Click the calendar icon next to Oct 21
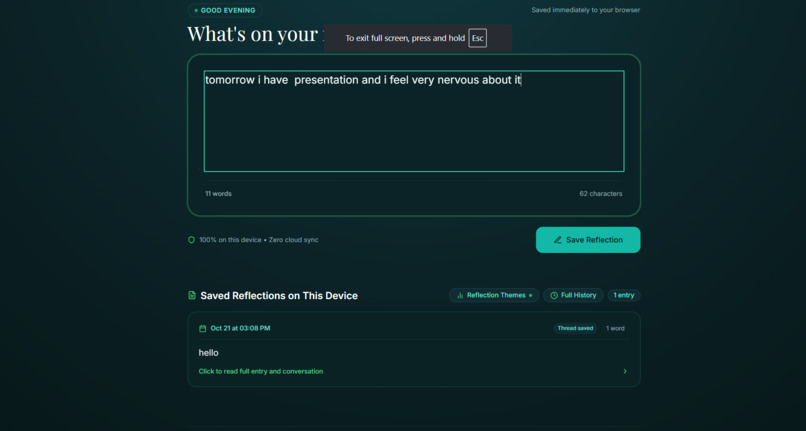Image resolution: width=806 pixels, height=431 pixels. click(203, 328)
